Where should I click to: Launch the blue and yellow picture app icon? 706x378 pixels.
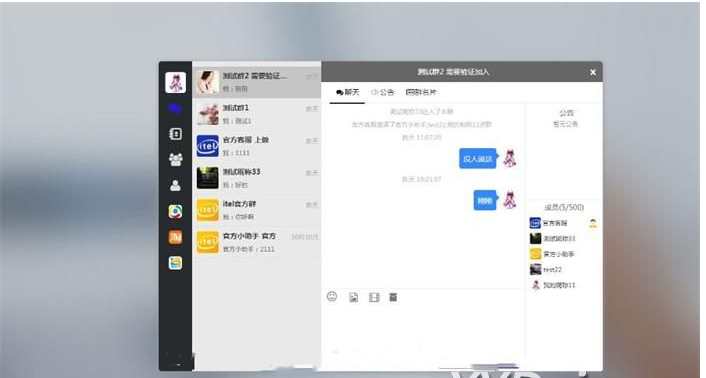coord(175,263)
